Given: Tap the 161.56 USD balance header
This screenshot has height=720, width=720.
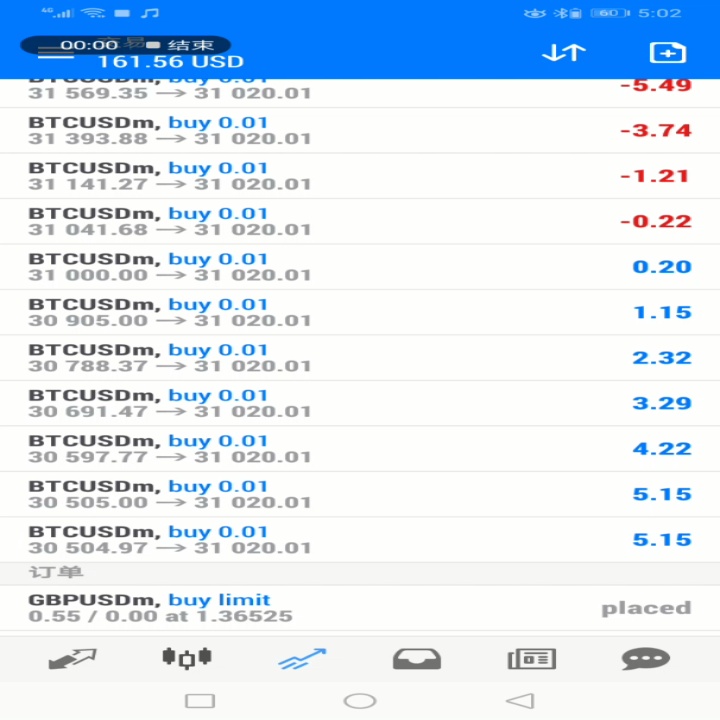Looking at the screenshot, I should point(170,62).
